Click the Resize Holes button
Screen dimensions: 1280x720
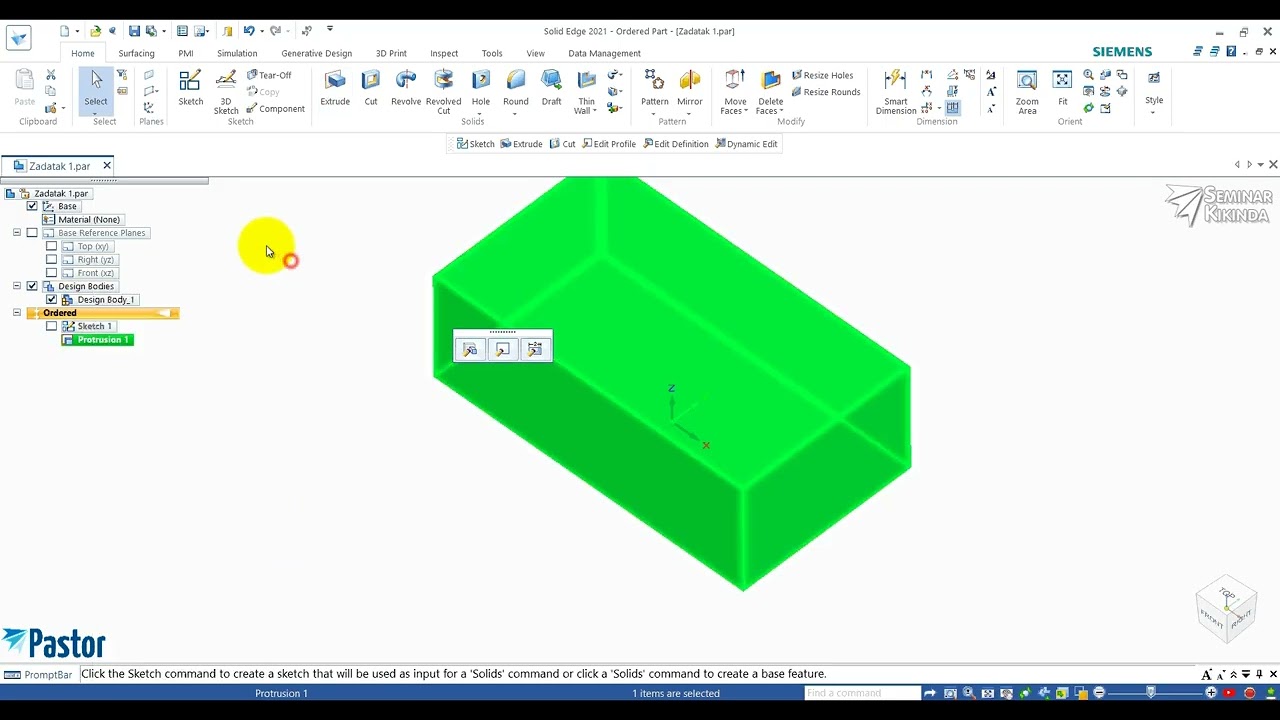(x=822, y=75)
